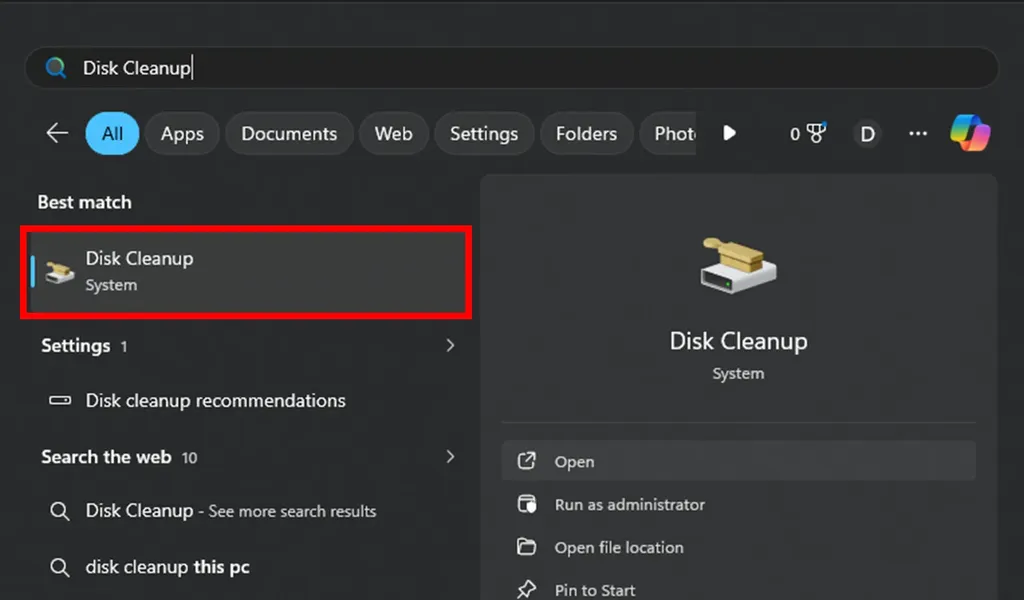Click the arrow to reveal more filter tabs
Image resolution: width=1024 pixels, height=600 pixels.
pos(729,132)
